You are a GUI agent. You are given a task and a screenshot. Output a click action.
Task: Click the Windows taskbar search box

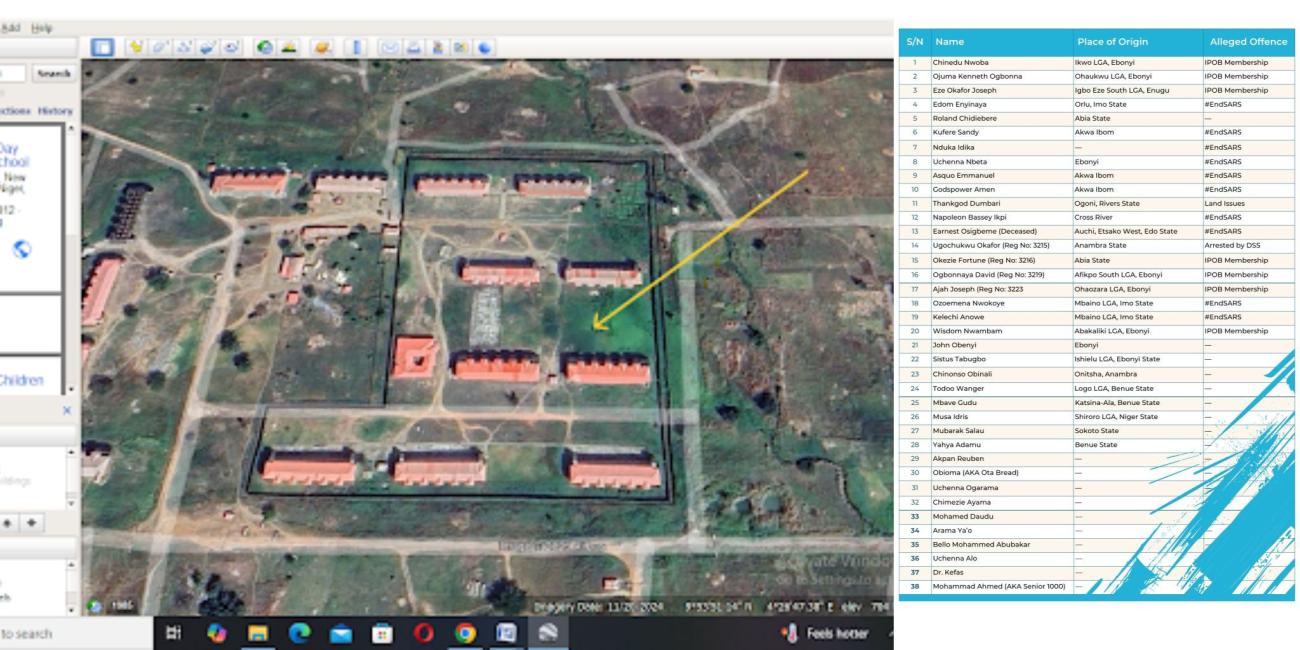40,634
